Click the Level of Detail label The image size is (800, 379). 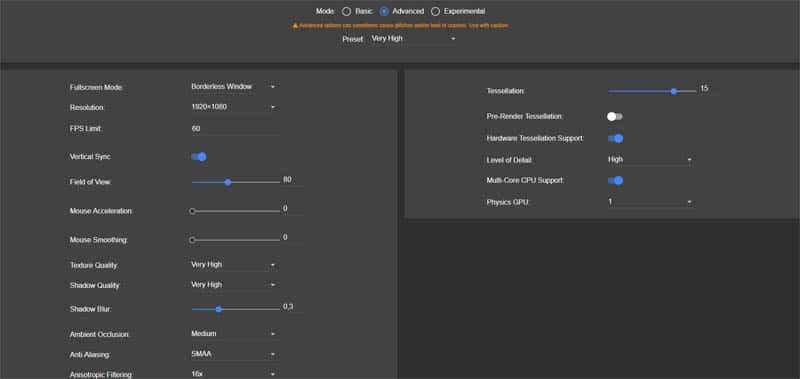[509, 160]
